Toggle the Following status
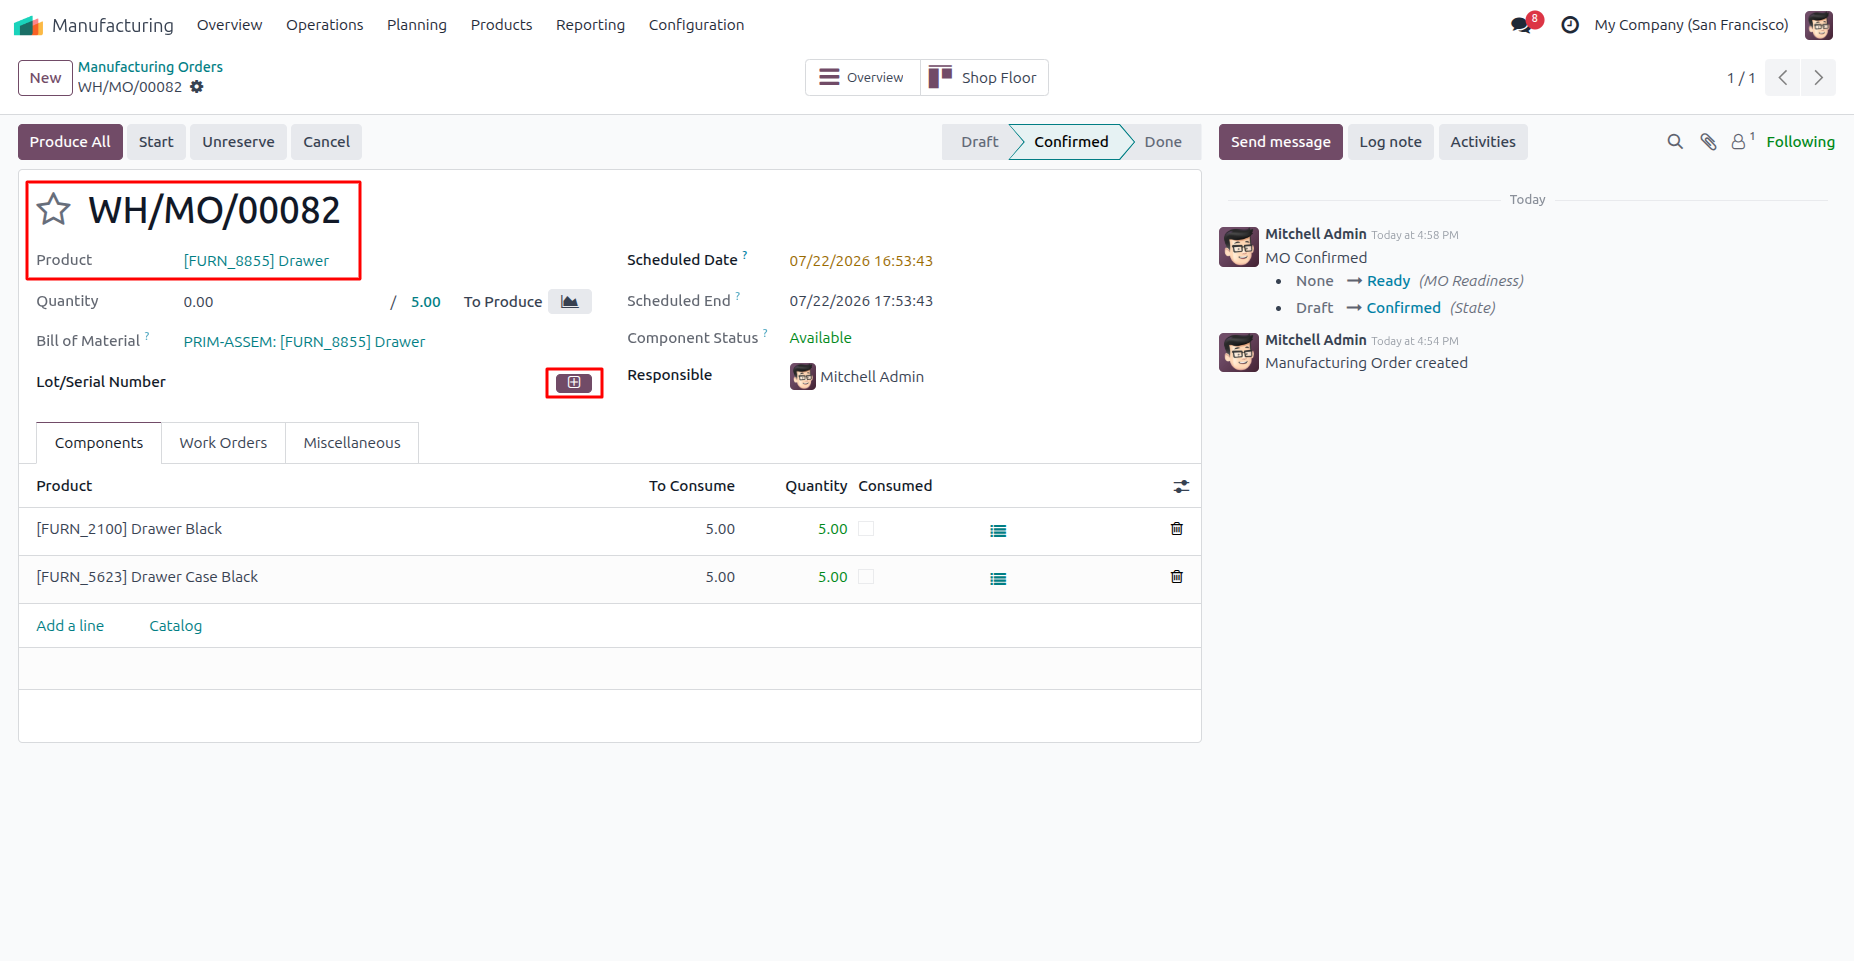The image size is (1854, 961). click(x=1800, y=142)
